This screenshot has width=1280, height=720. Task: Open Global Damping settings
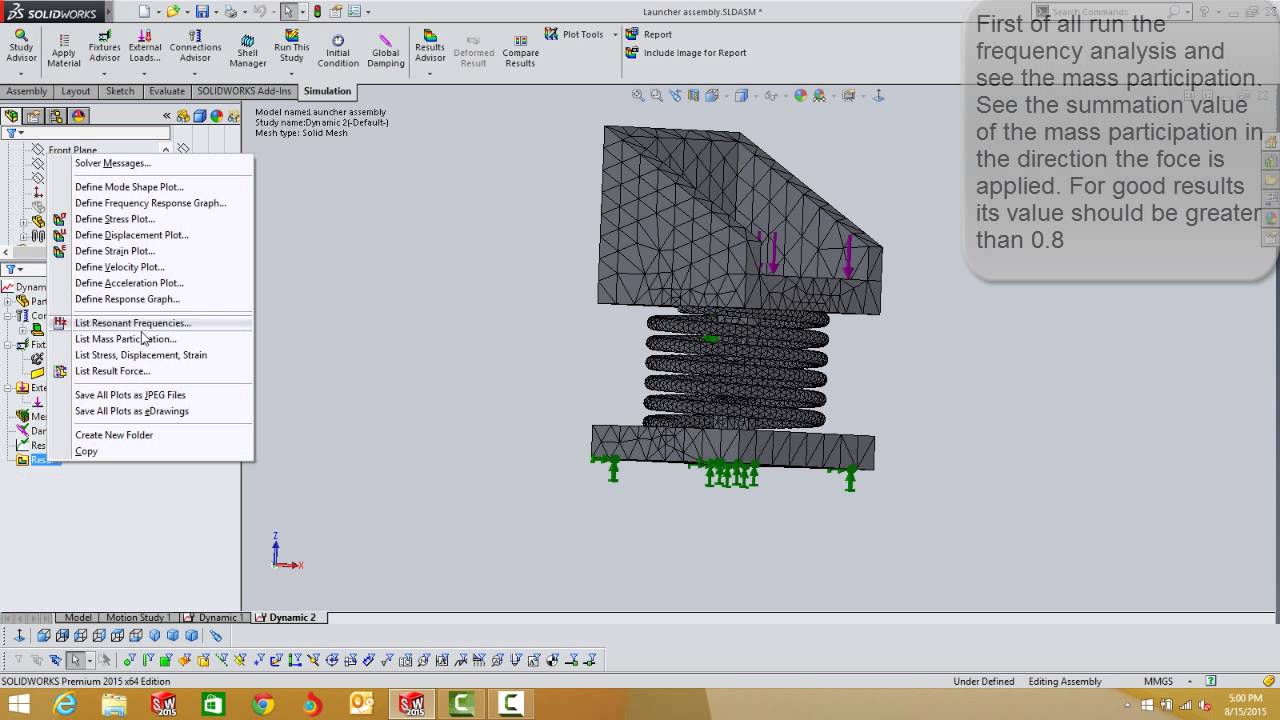tap(385, 52)
